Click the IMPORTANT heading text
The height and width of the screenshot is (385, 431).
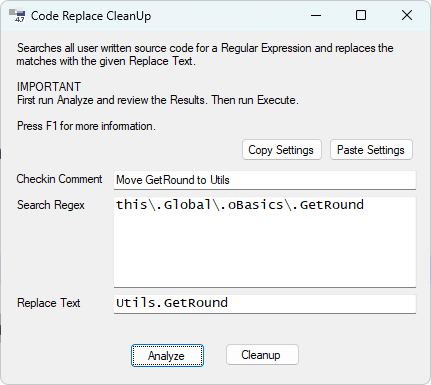click(49, 87)
